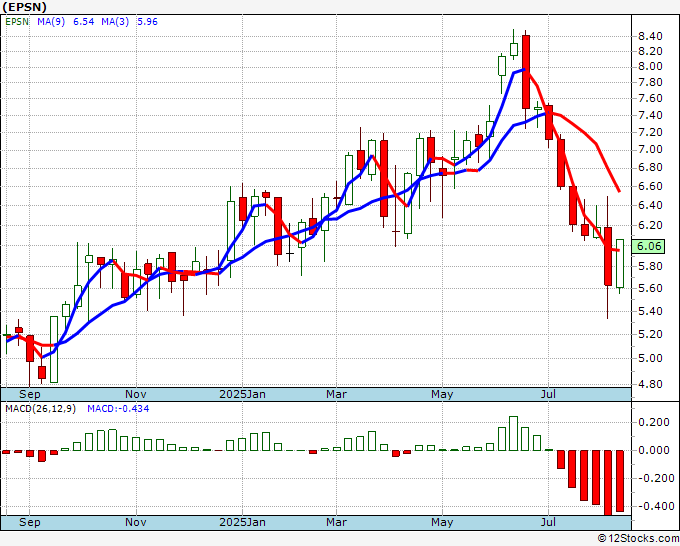Click Sep on the MACD panel date axis

pyautogui.click(x=29, y=522)
